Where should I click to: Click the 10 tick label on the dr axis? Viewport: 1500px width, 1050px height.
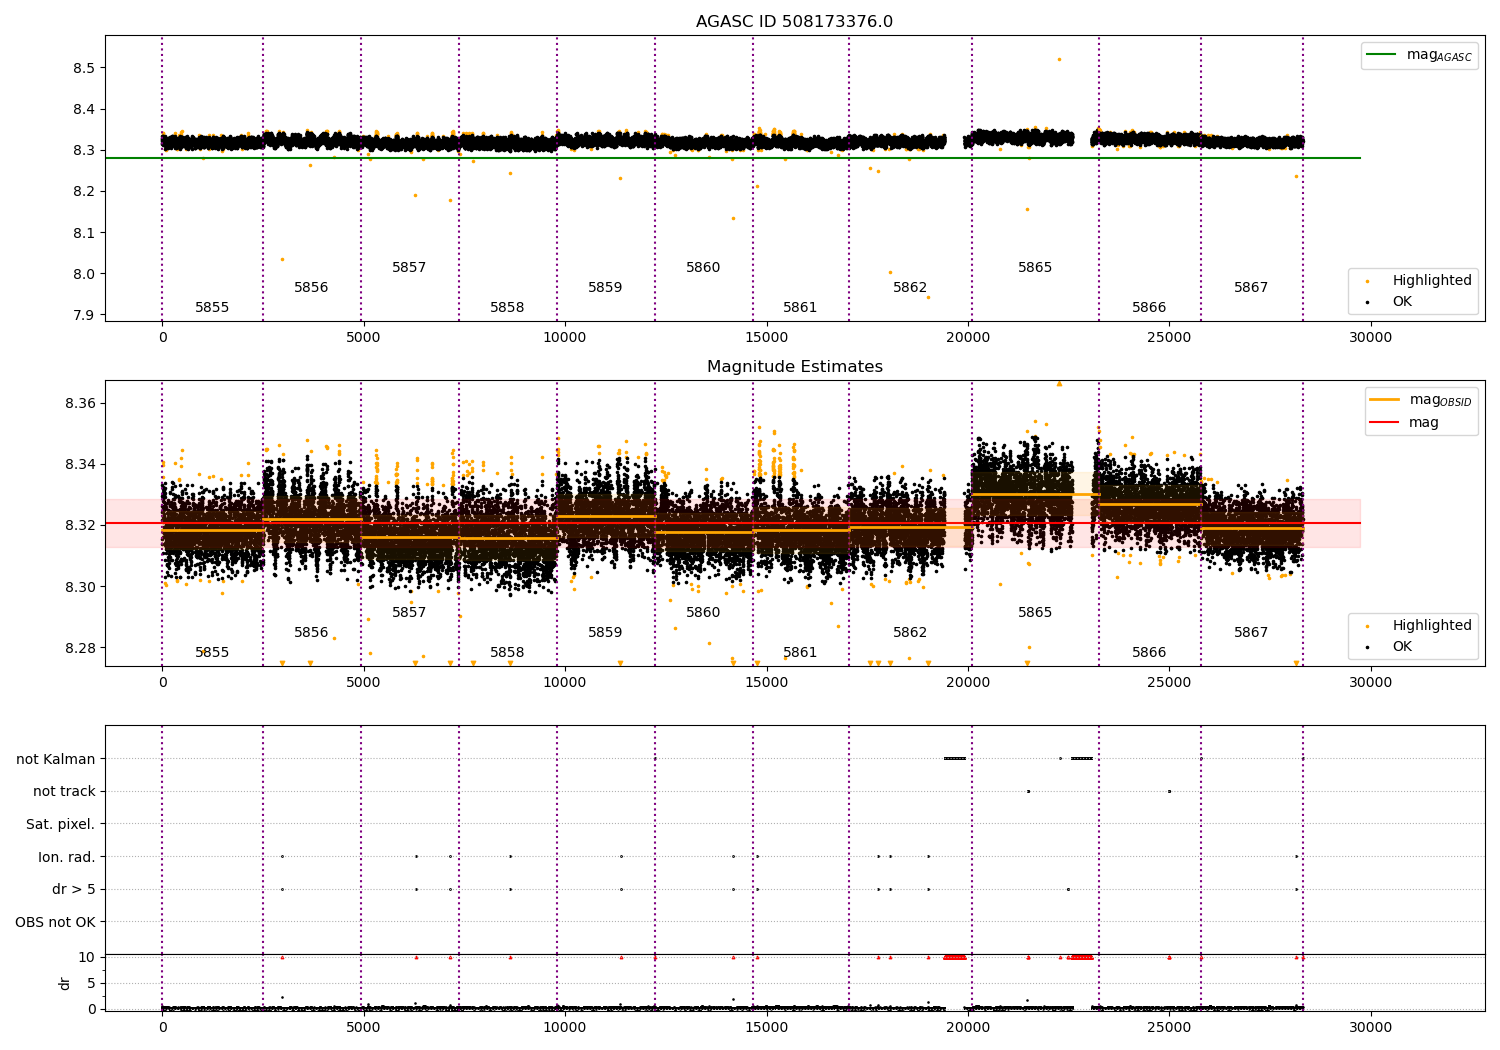click(x=87, y=957)
